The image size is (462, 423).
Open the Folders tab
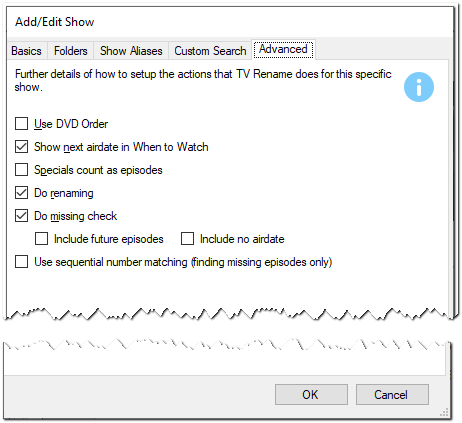click(x=71, y=51)
